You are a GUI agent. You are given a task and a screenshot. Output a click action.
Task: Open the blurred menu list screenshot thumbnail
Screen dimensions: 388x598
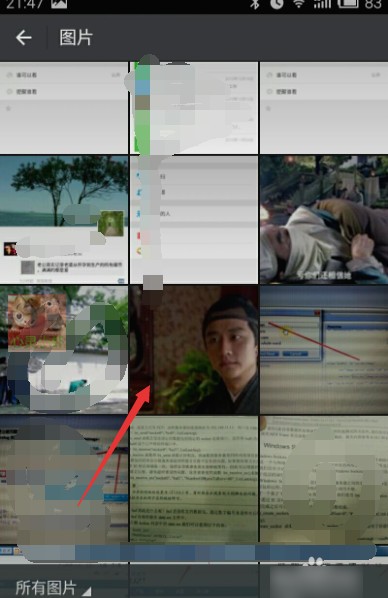click(194, 219)
